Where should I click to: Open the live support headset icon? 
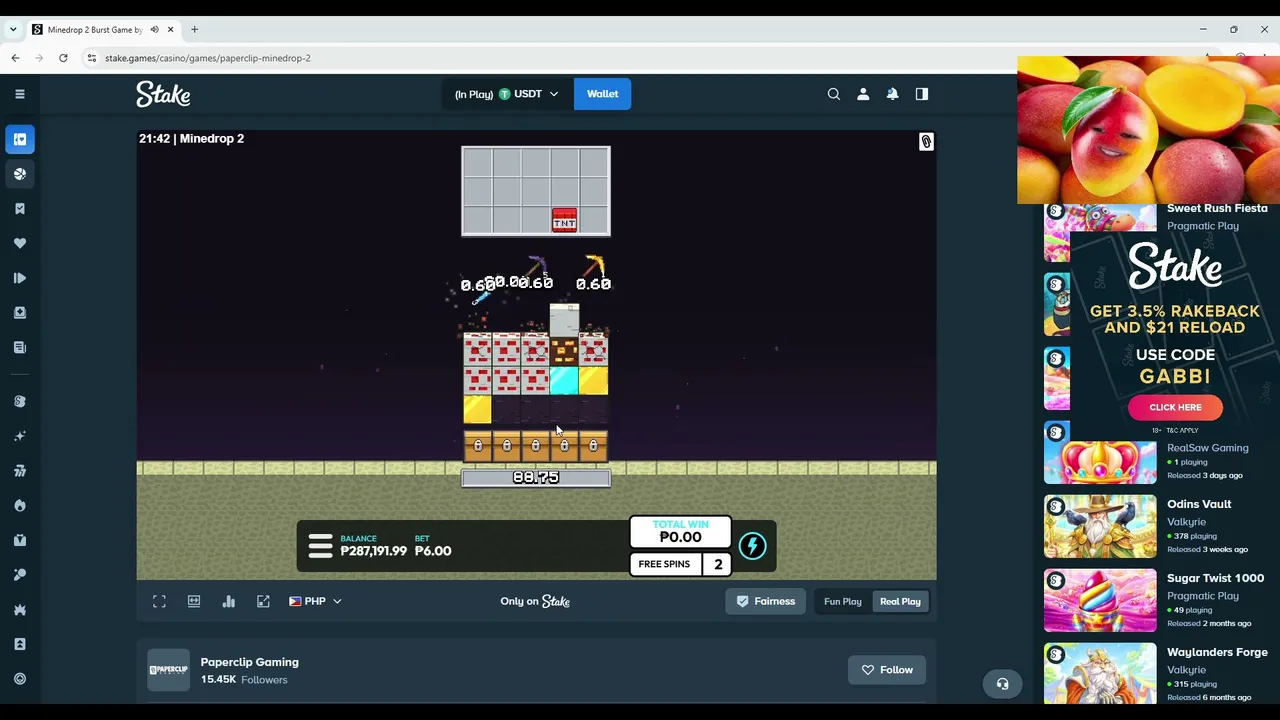(1002, 684)
